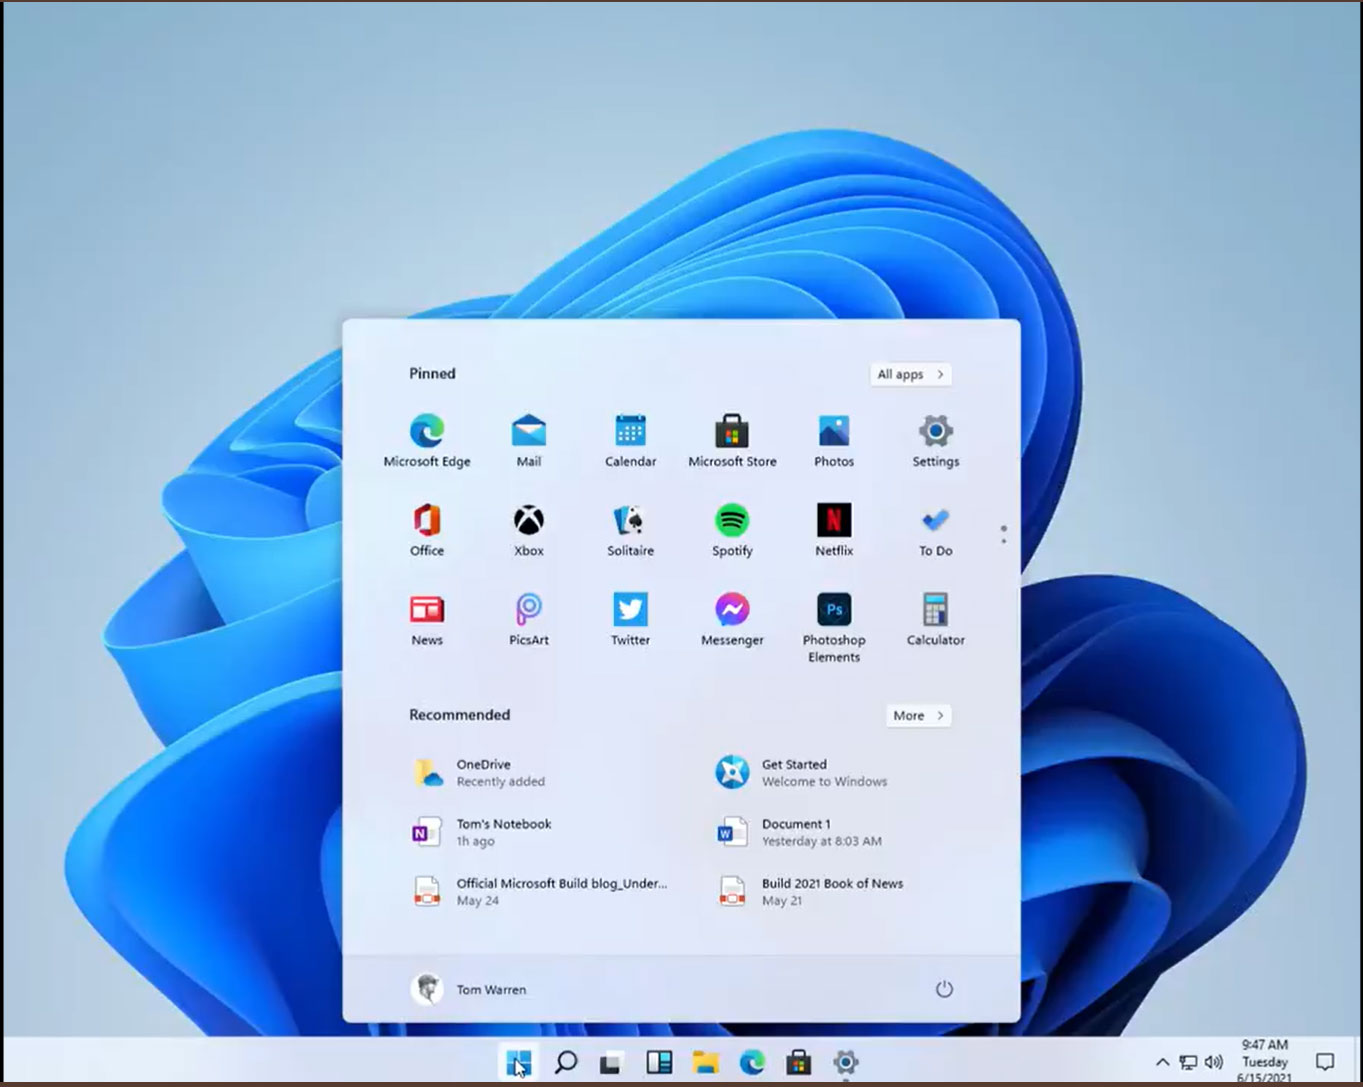Open Spotify from pinned apps
The height and width of the screenshot is (1087, 1363).
(731, 521)
